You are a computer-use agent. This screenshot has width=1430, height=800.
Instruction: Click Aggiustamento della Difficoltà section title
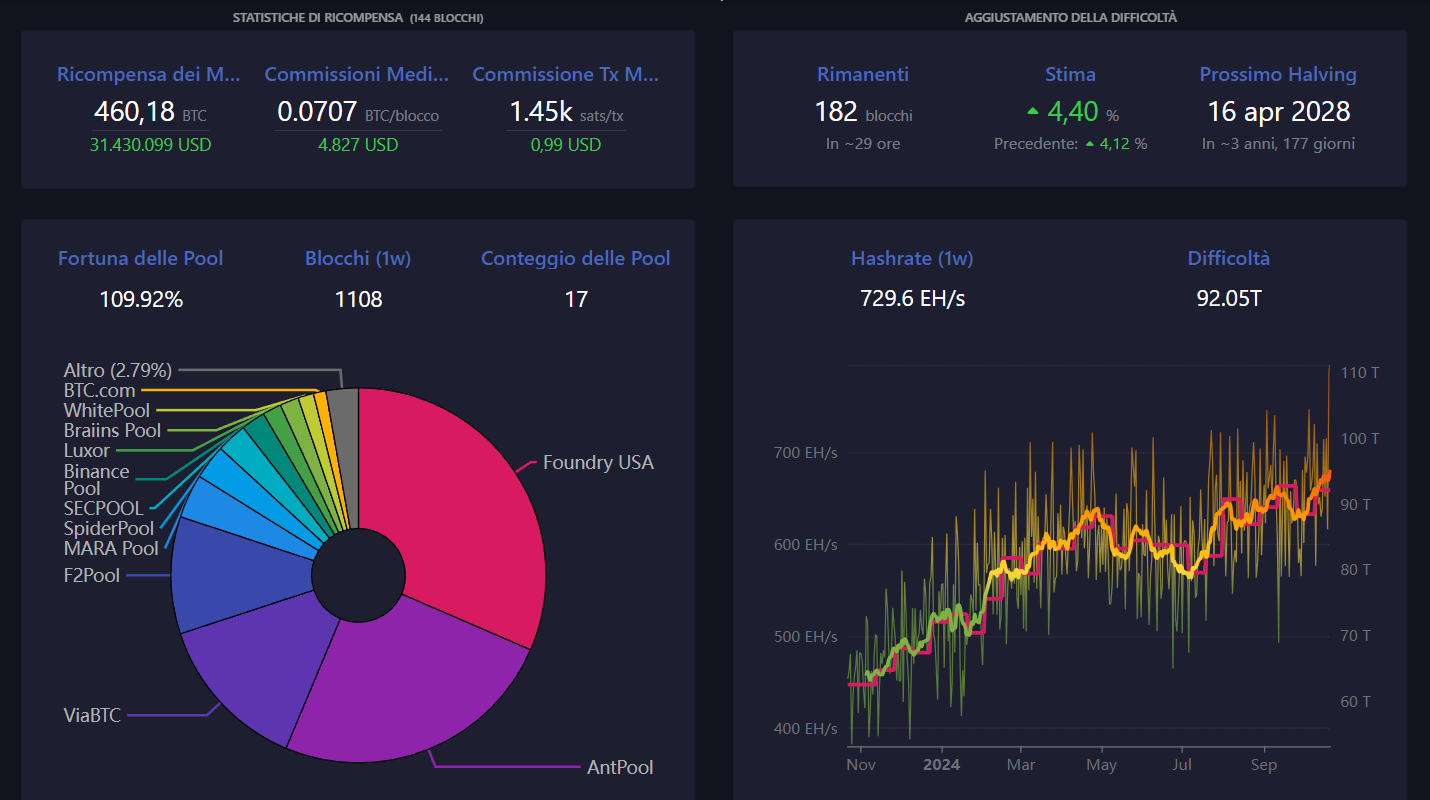click(x=1071, y=18)
